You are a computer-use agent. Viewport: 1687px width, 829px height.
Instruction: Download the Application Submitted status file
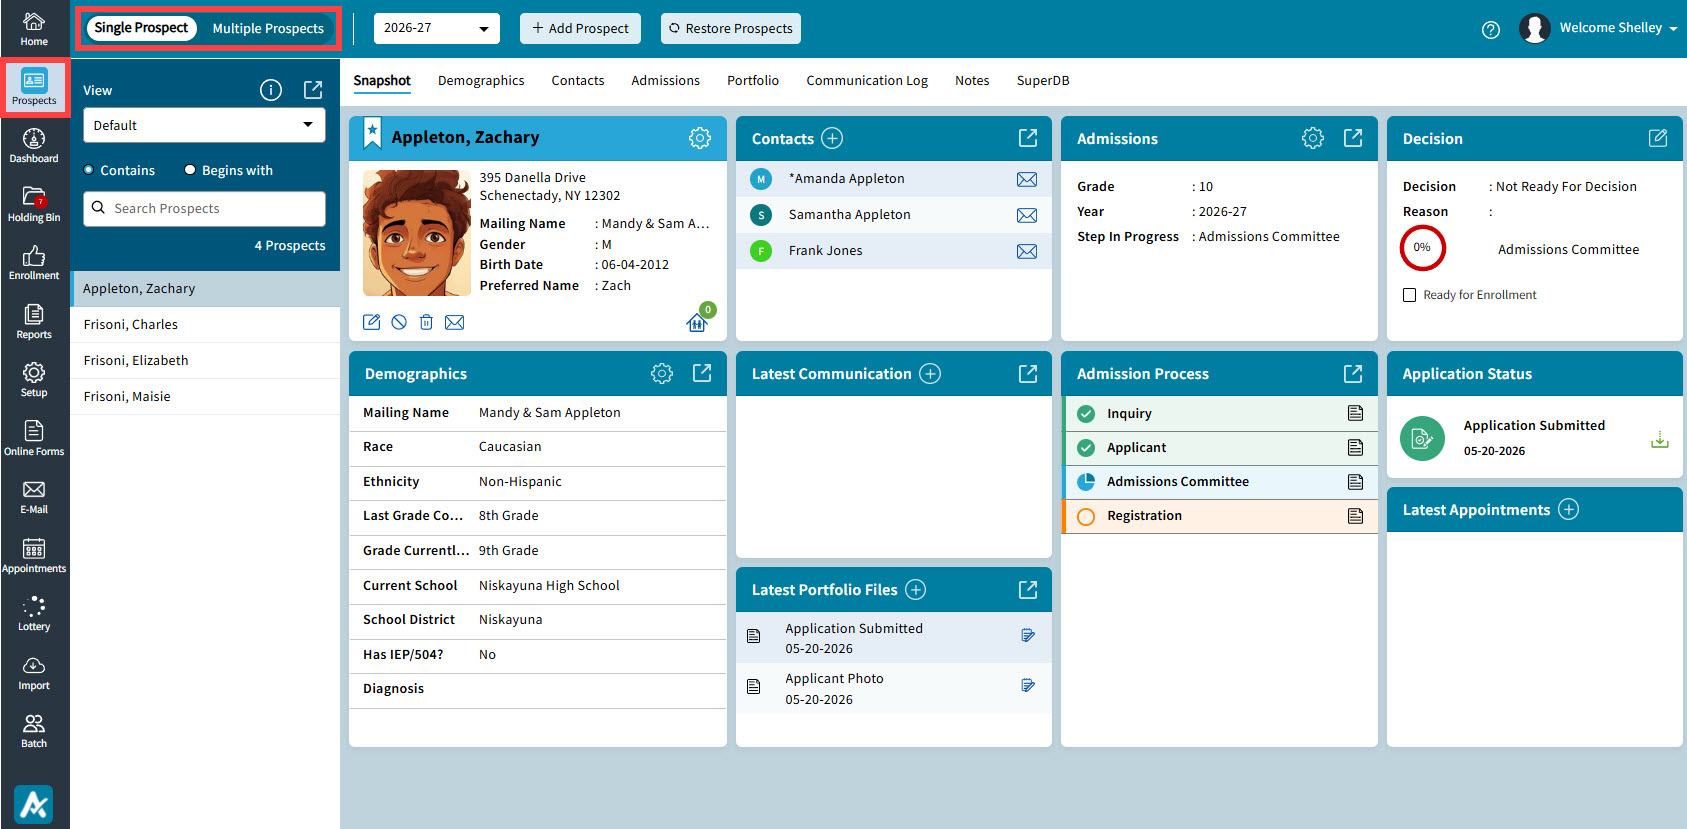coord(1660,439)
